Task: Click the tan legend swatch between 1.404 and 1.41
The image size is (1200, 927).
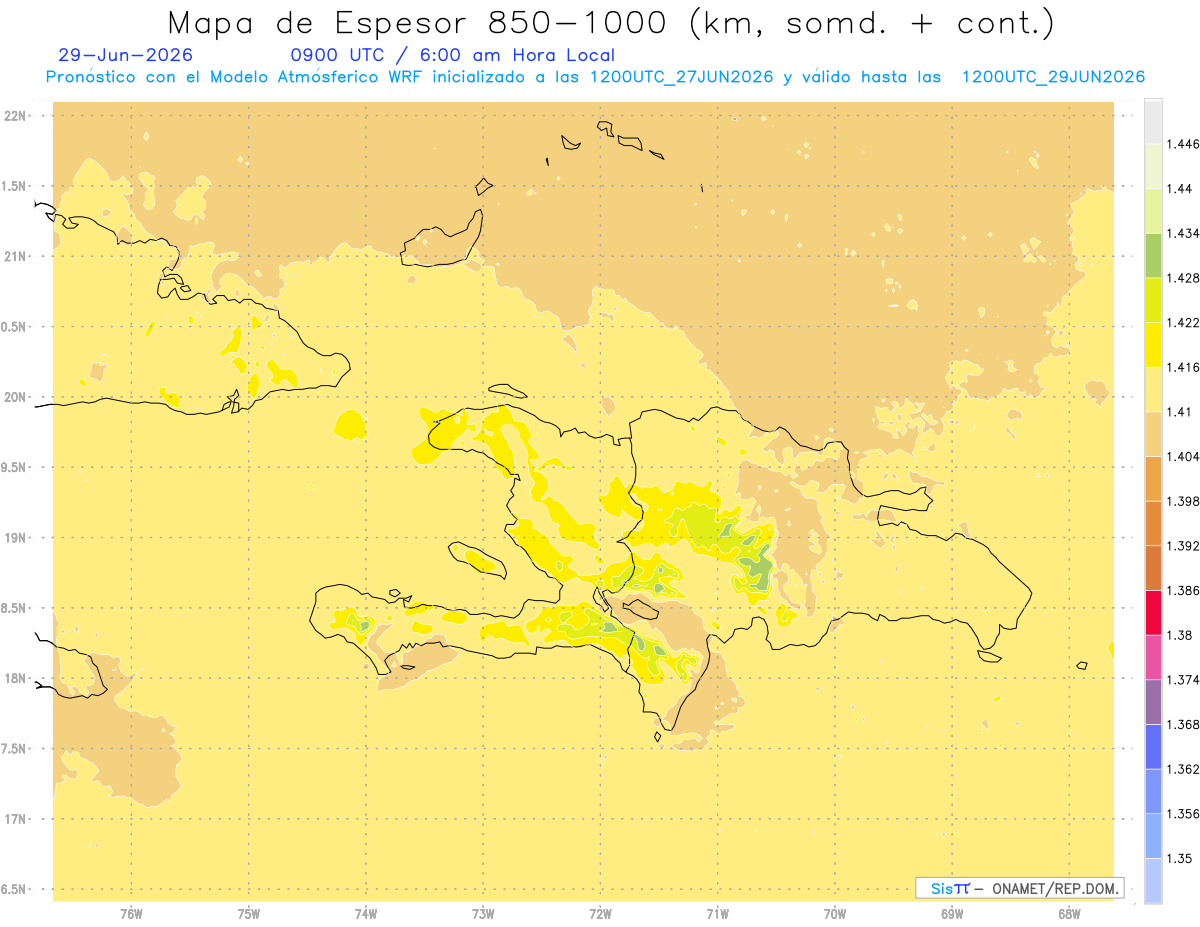Action: pos(1153,434)
